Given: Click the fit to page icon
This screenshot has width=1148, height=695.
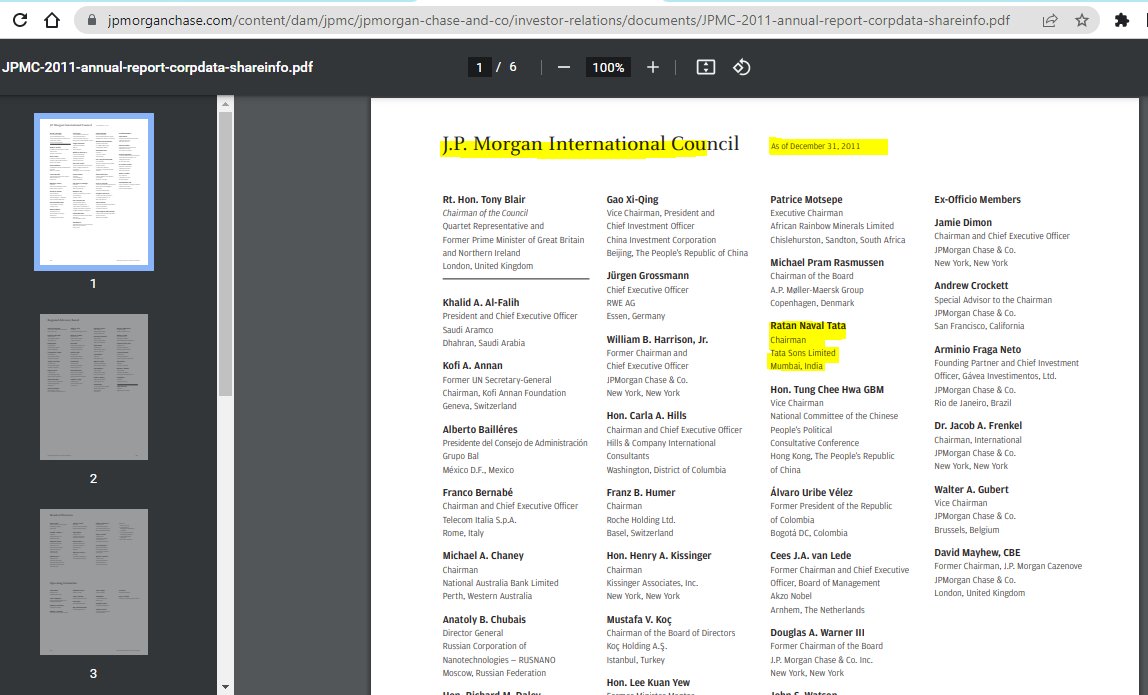Looking at the screenshot, I should coord(706,67).
